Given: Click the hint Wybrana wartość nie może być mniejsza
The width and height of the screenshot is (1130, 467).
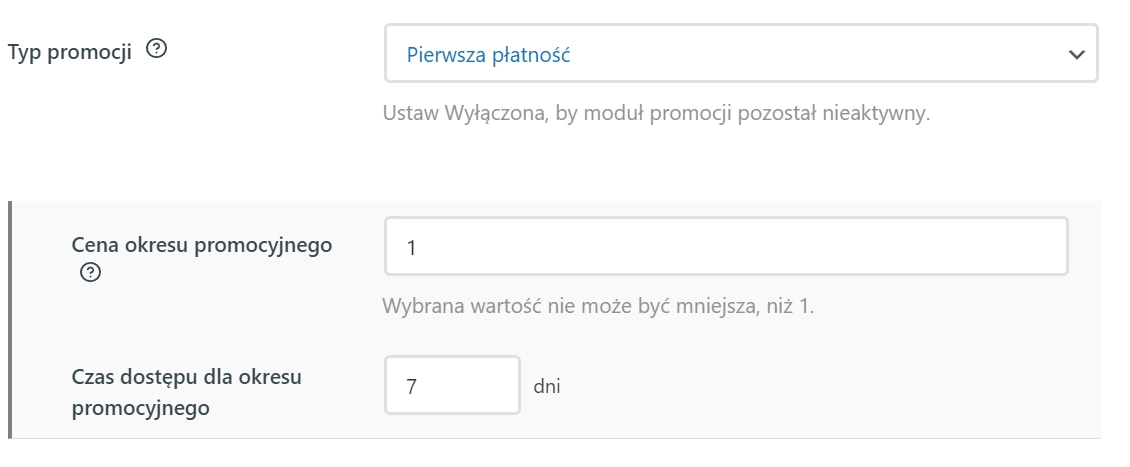Looking at the screenshot, I should click(597, 306).
